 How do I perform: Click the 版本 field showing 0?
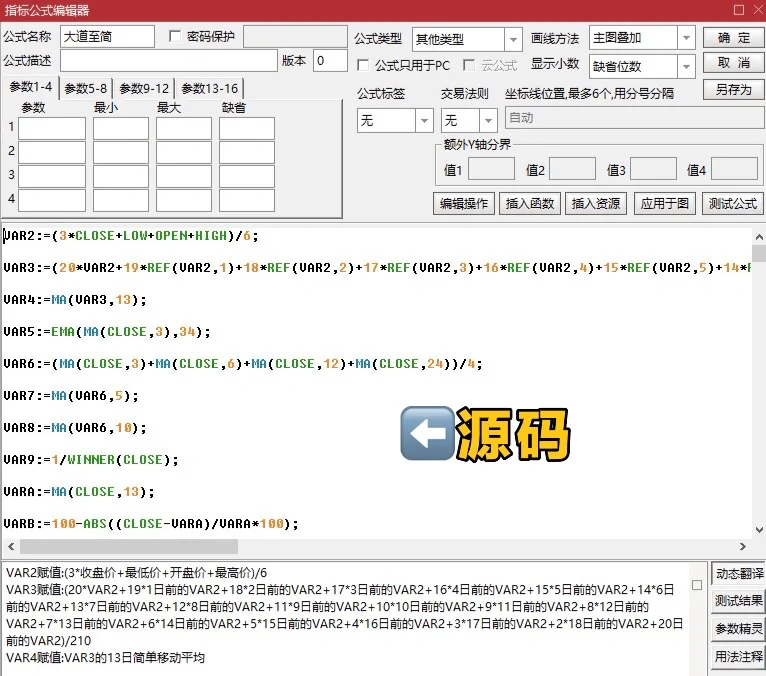330,61
